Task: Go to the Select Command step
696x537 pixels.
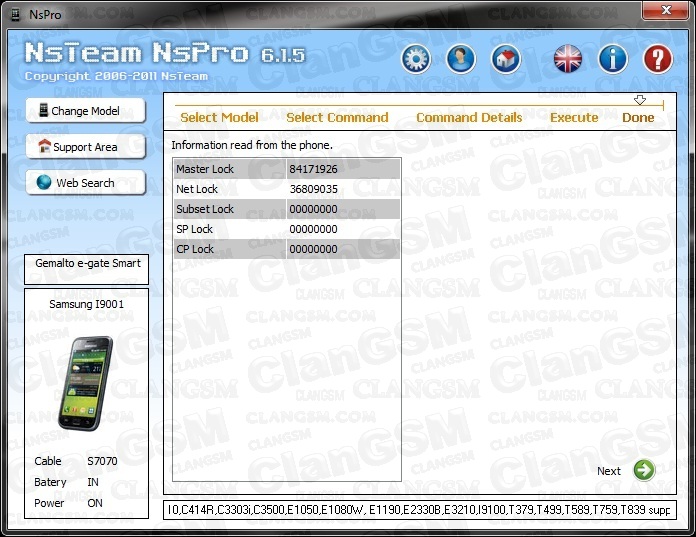Action: 337,118
